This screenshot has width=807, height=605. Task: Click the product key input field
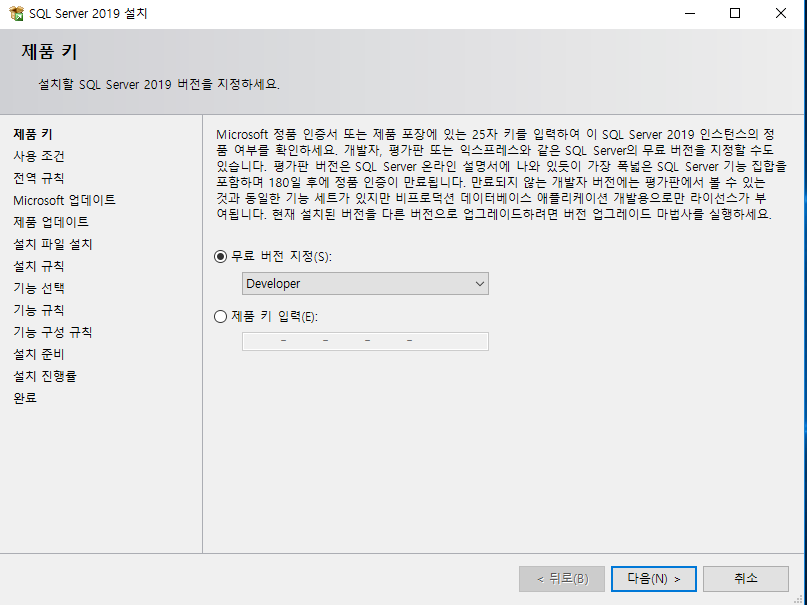(365, 341)
